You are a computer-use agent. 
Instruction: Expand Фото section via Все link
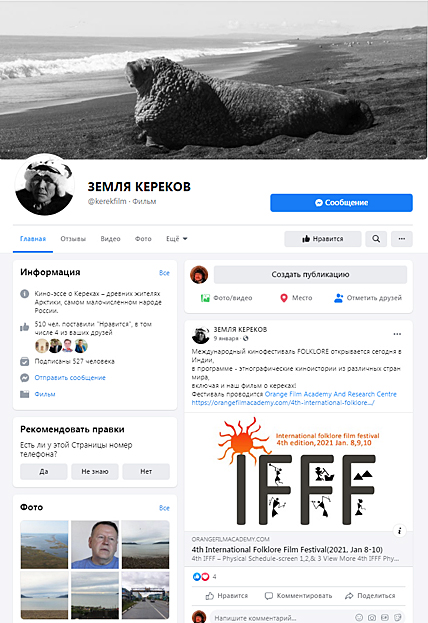click(164, 508)
